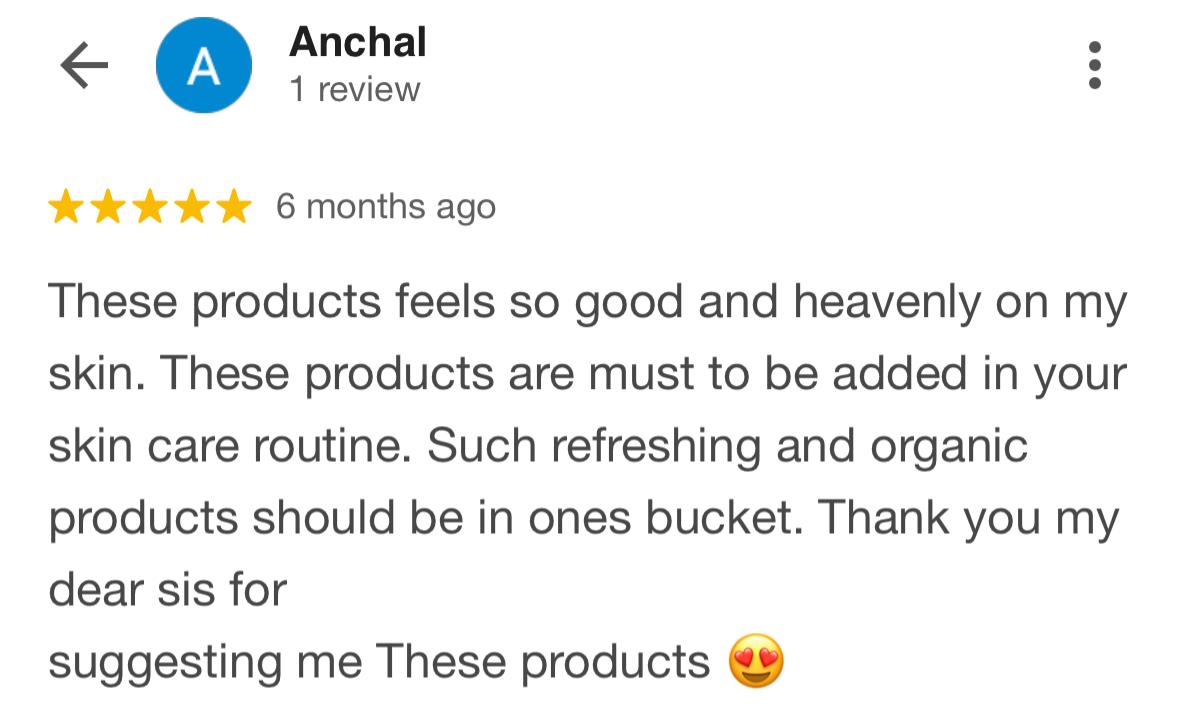The height and width of the screenshot is (717, 1179).
Task: Click the 'dear sis for' text line
Action: click(167, 590)
